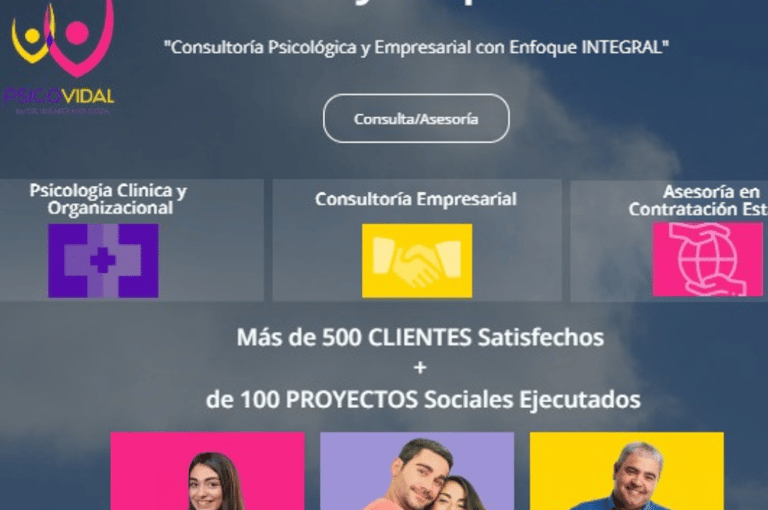Click the Consultoría Empresarial card background
The height and width of the screenshot is (510, 768).
pyautogui.click(x=417, y=240)
